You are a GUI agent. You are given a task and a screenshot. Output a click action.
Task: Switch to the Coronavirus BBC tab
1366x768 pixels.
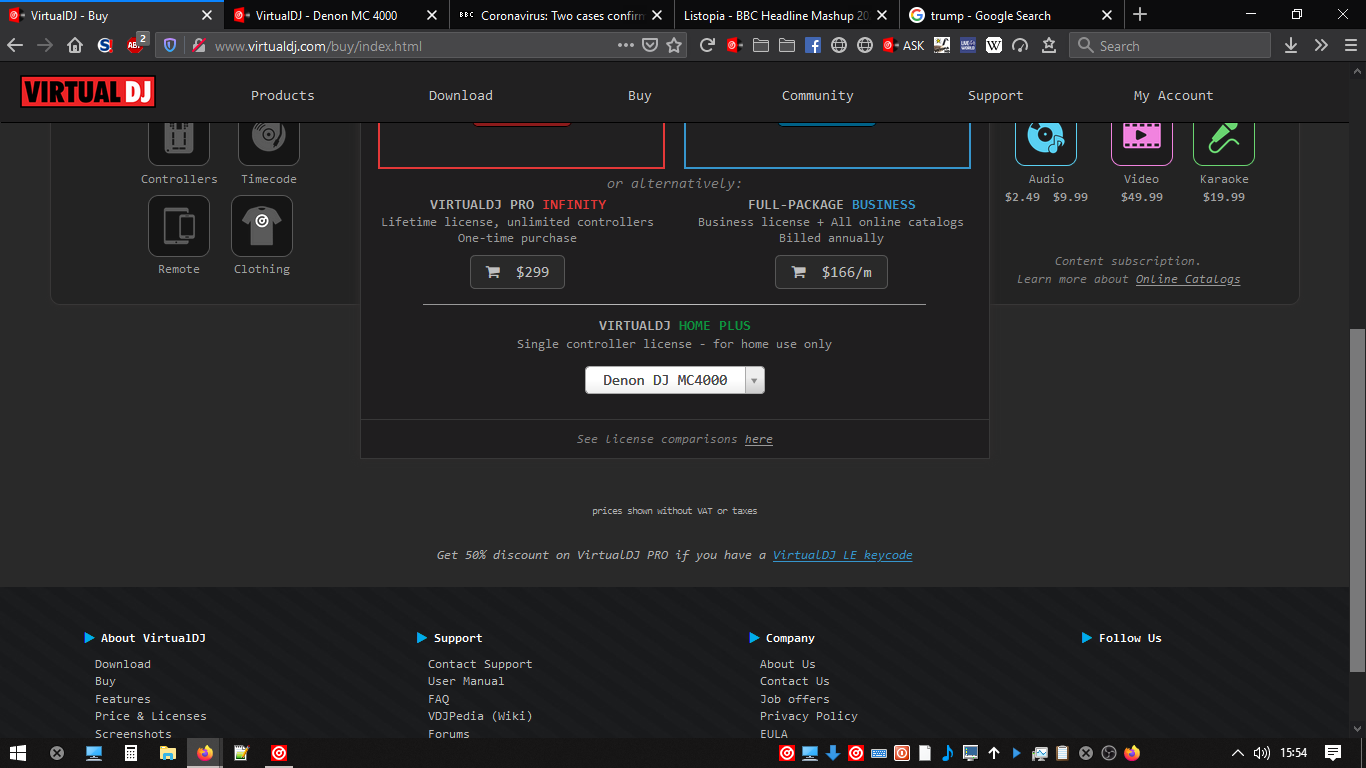tap(563, 15)
